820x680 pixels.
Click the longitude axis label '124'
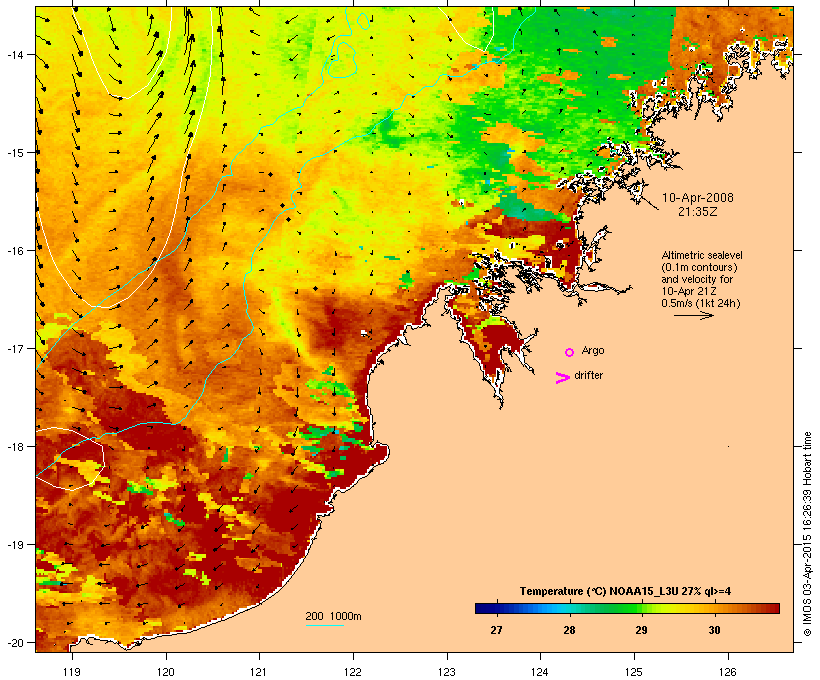pyautogui.click(x=540, y=672)
